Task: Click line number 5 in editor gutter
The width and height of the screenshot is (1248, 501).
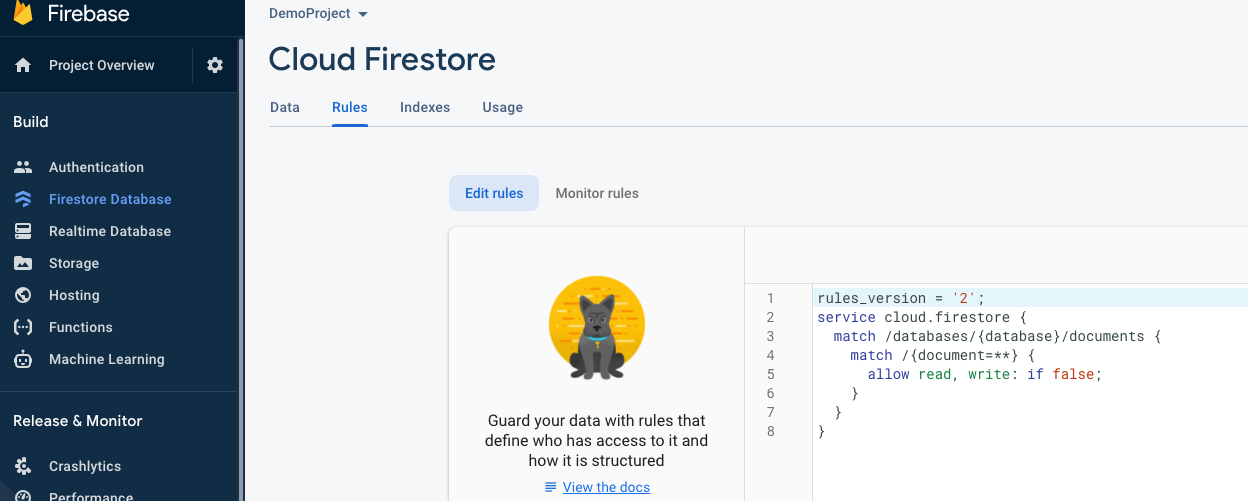Action: pos(770,374)
